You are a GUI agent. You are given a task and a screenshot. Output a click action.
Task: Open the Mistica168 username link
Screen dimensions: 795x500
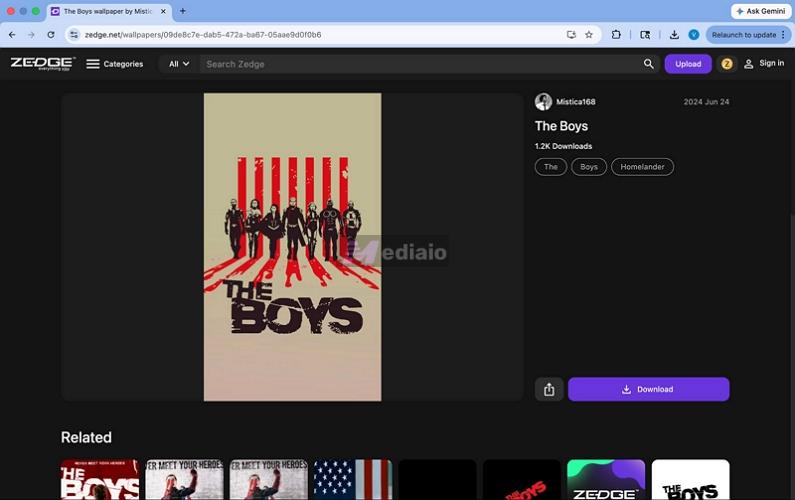575,102
